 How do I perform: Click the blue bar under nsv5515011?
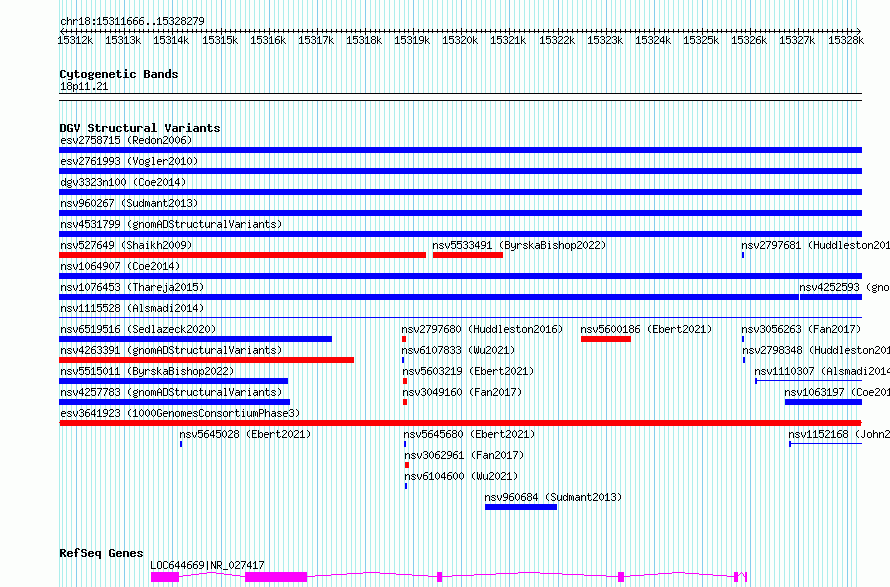pos(173,381)
